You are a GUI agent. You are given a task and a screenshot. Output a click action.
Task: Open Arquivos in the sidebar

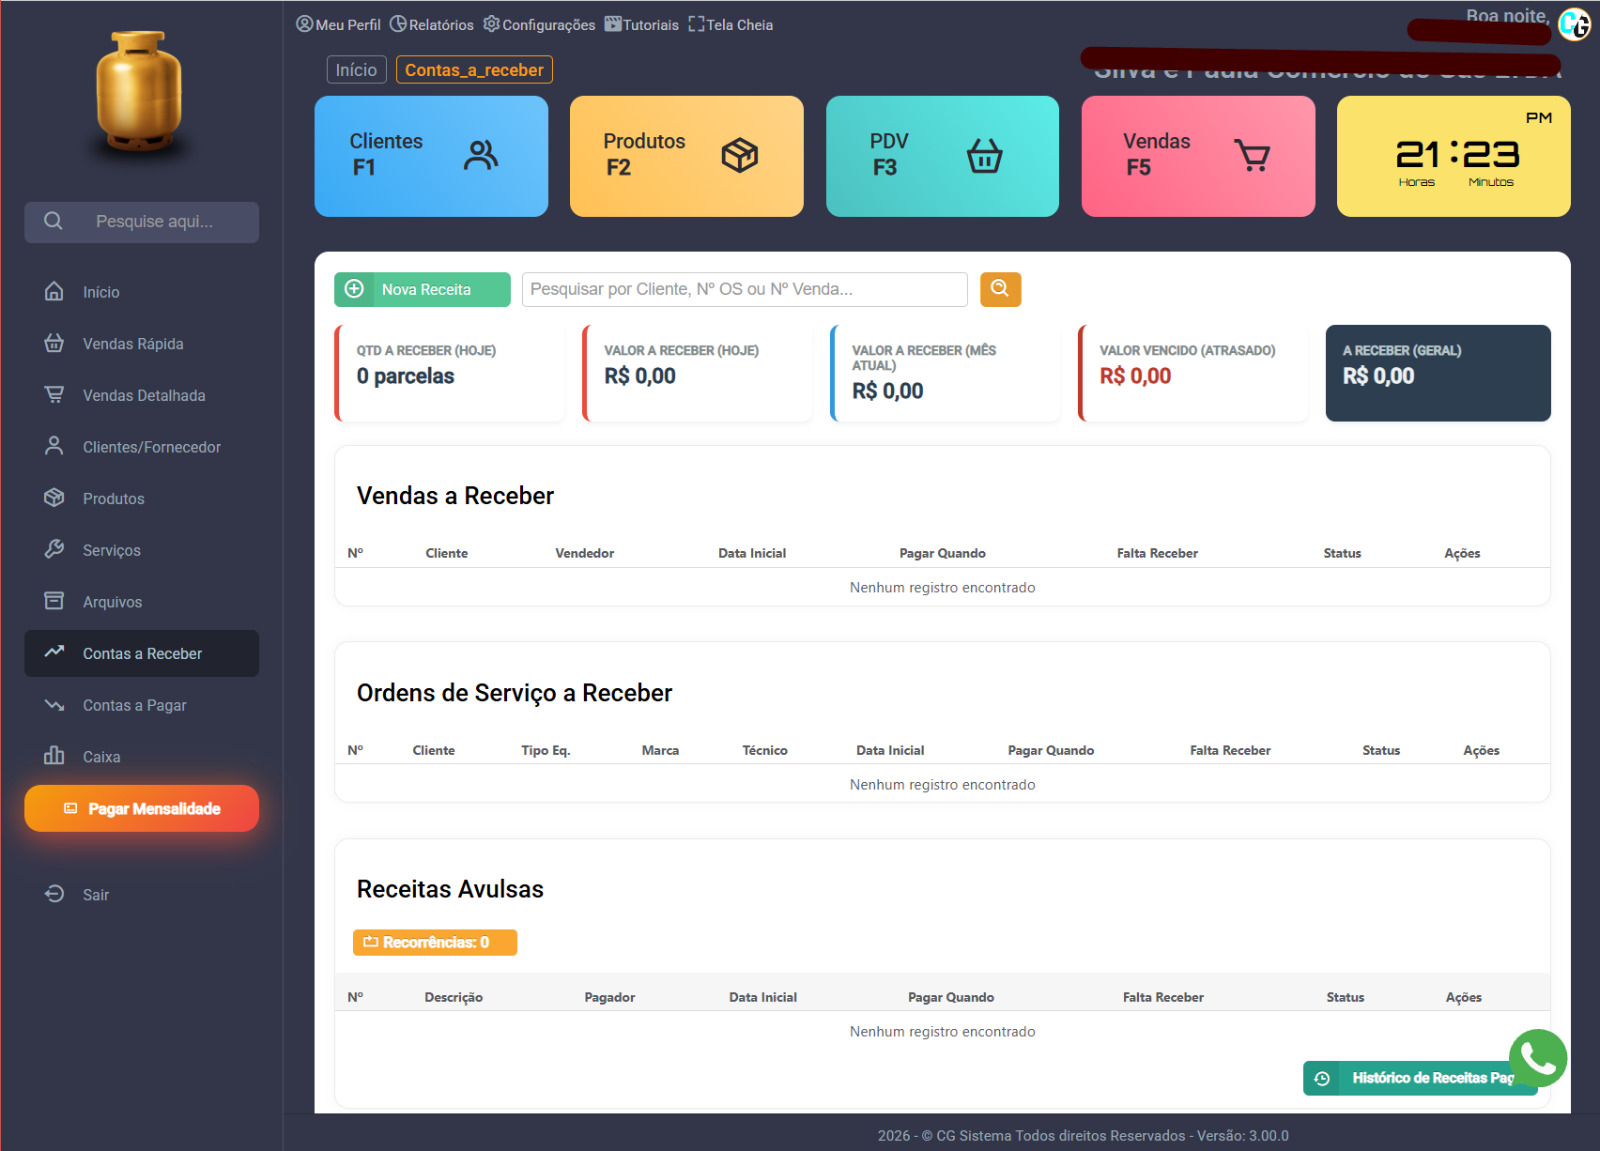click(x=142, y=602)
